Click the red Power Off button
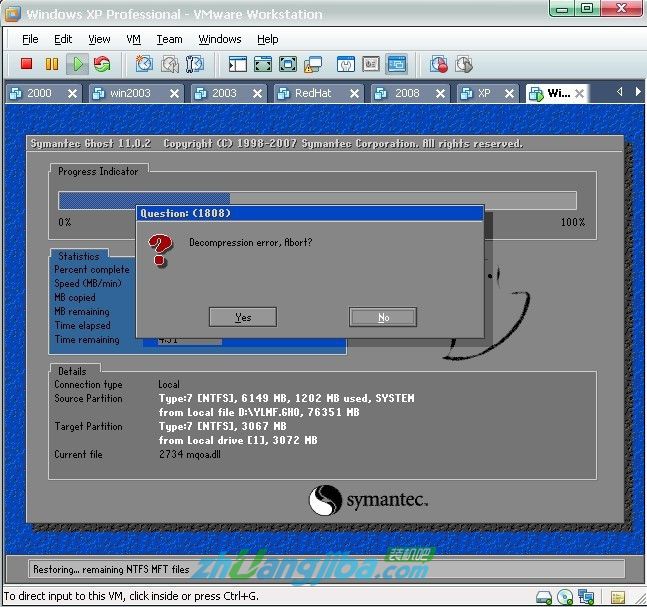Image resolution: width=647 pixels, height=607 pixels. point(27,64)
